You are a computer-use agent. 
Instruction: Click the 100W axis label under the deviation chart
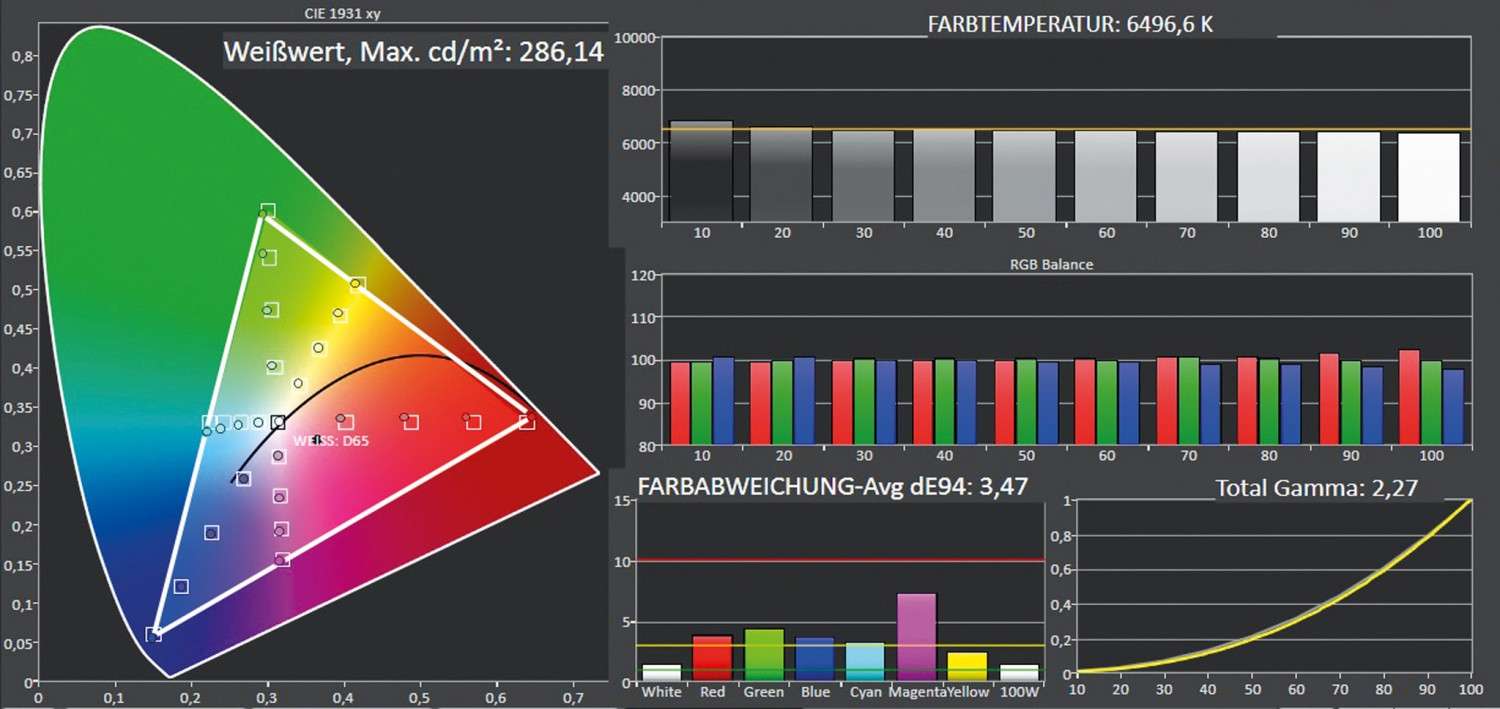coord(1019,693)
